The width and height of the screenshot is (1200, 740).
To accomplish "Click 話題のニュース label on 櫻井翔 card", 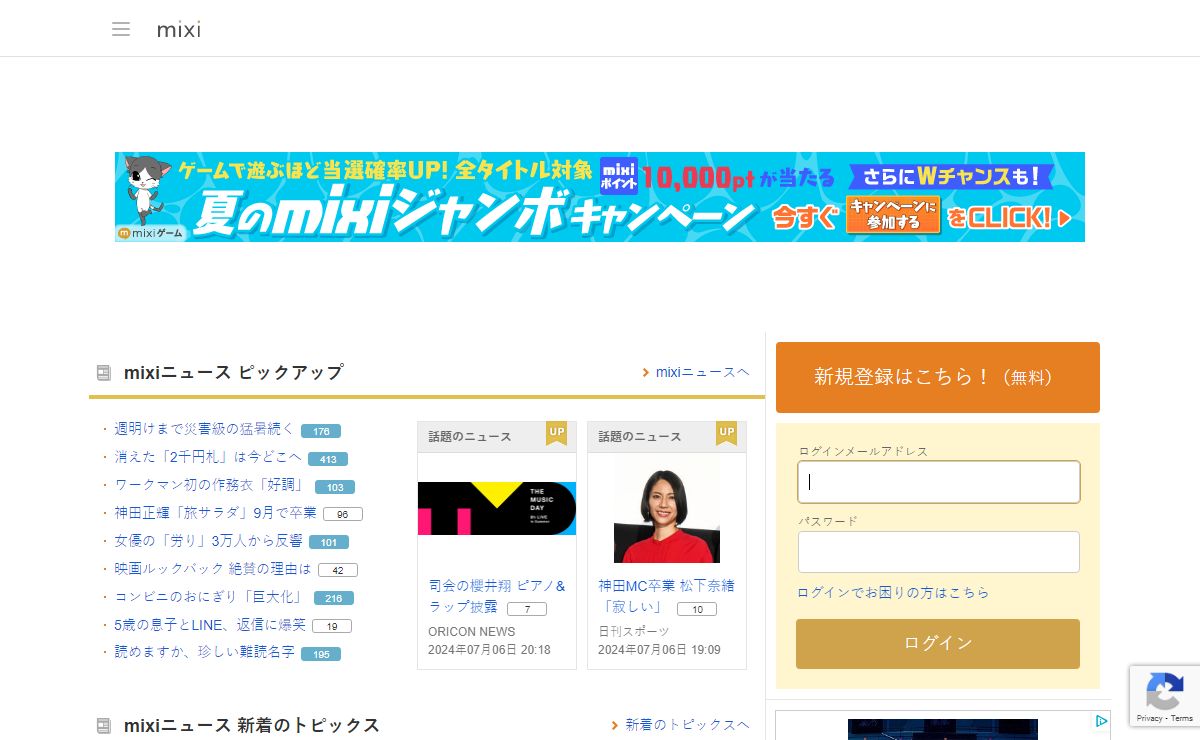I will point(470,437).
